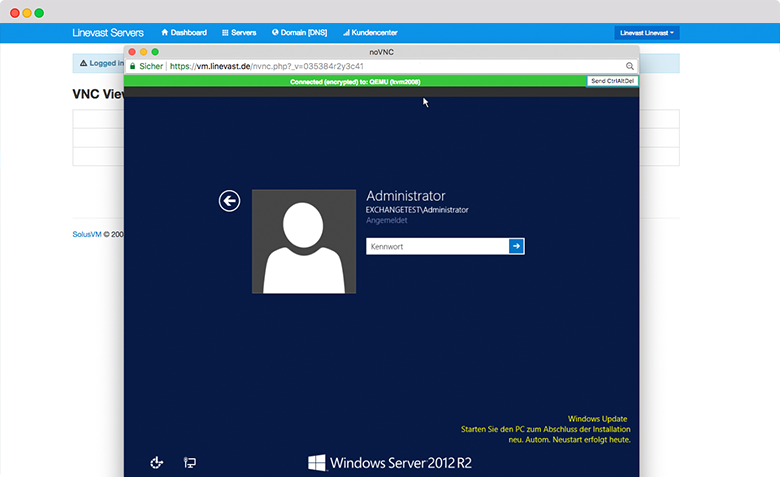Expand the Linevast Linevast account dropdown
780x477 pixels.
pos(647,33)
